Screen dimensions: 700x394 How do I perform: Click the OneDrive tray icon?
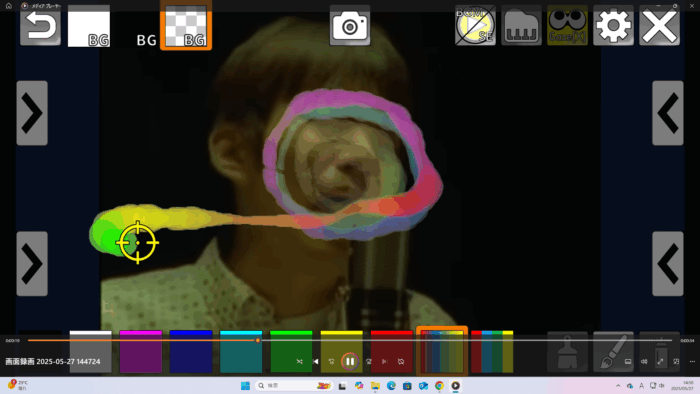(629, 386)
